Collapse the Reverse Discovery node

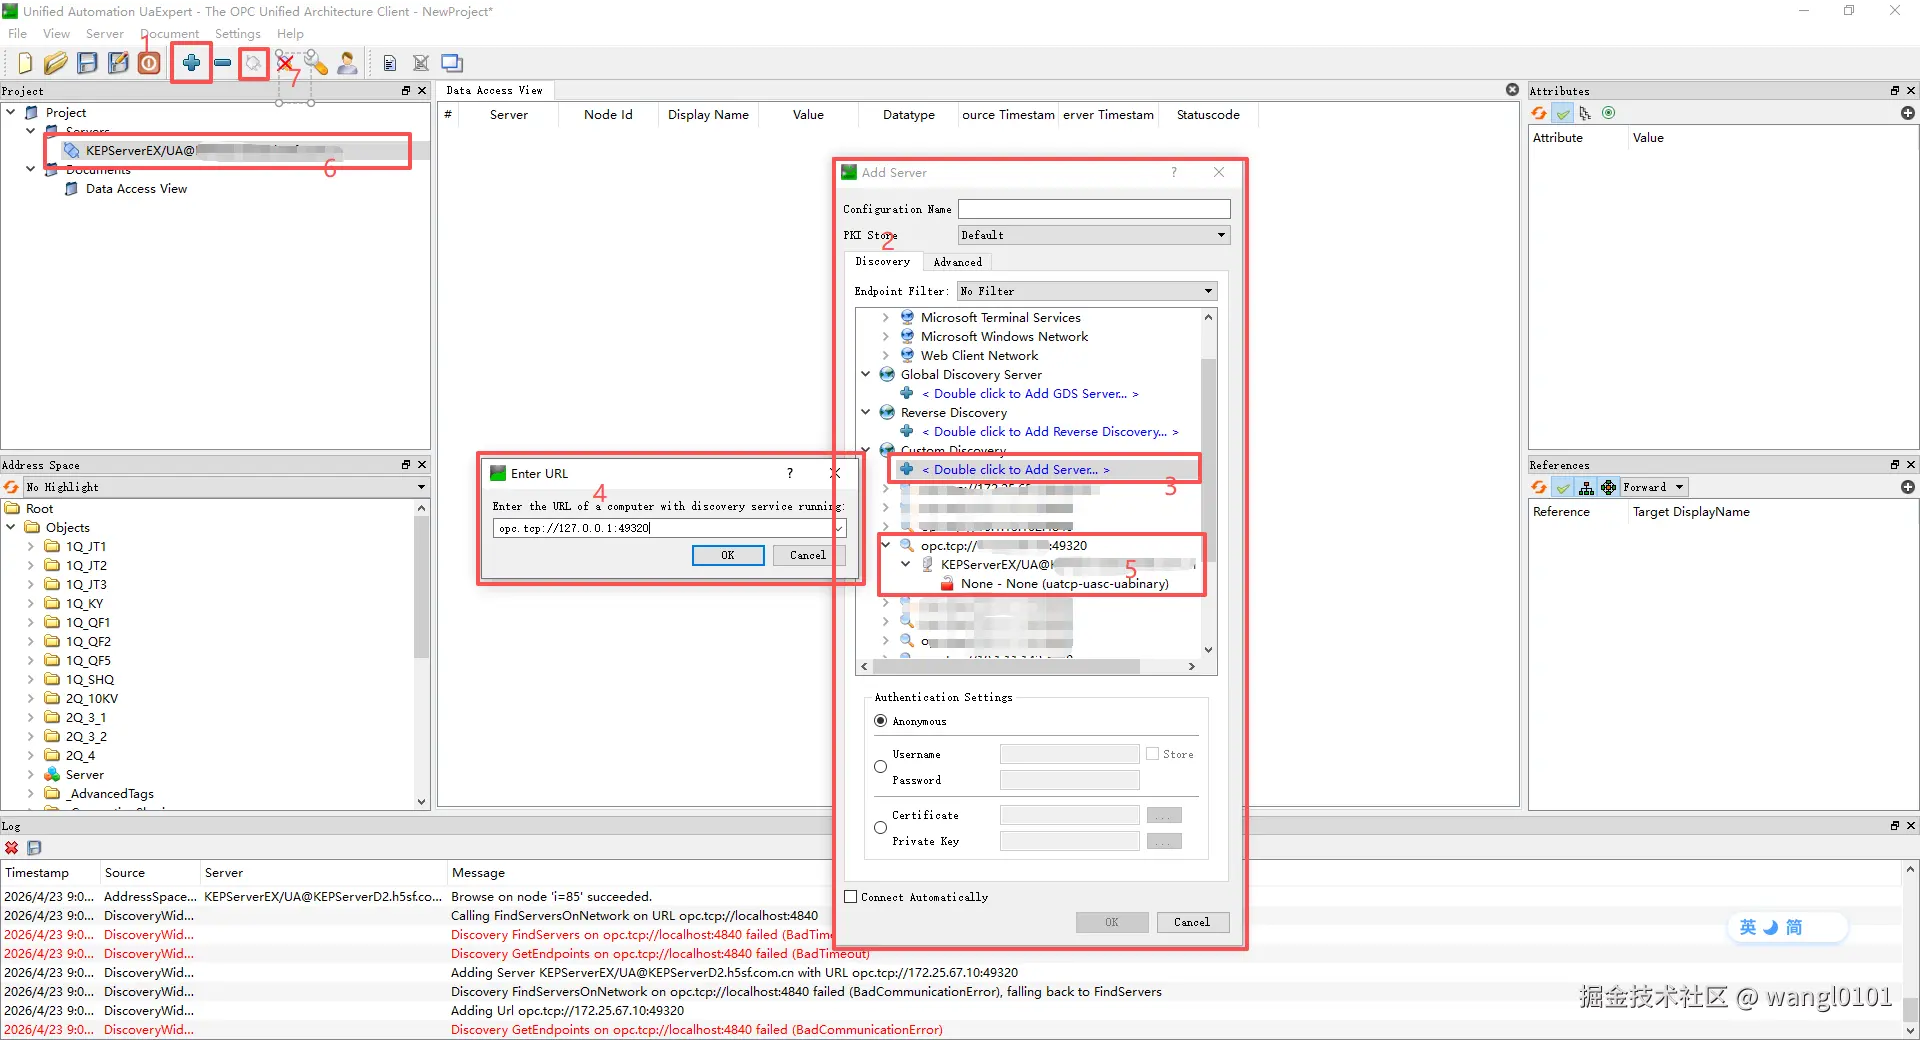866,412
